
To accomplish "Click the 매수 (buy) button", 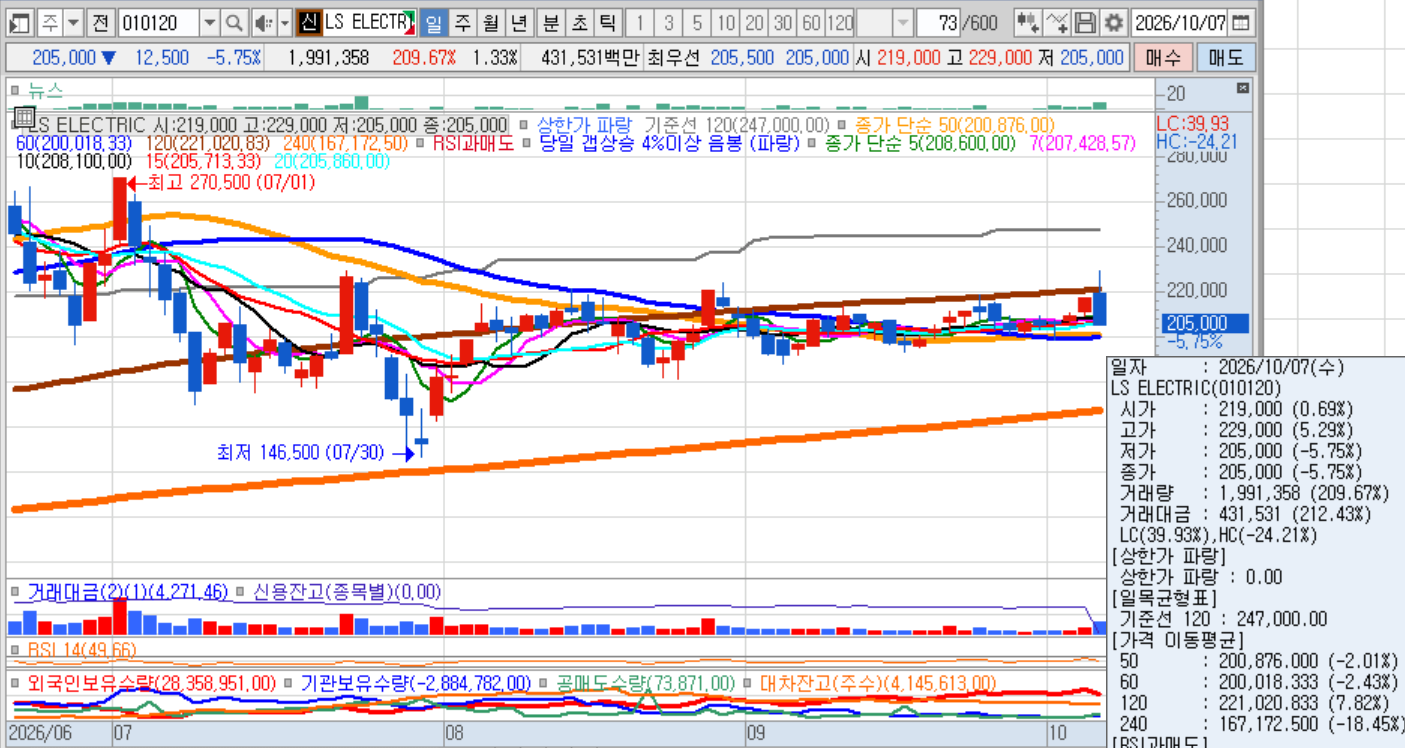I will click(1162, 58).
